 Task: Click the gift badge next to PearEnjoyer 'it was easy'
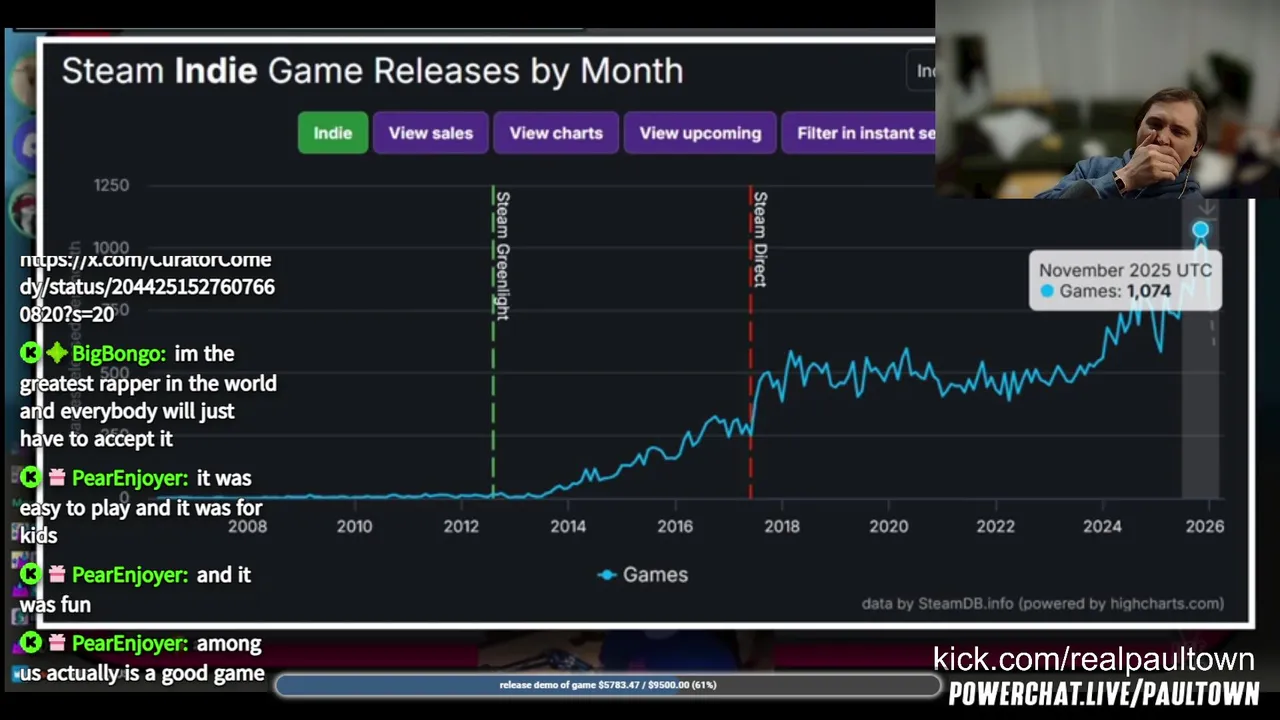tap(57, 478)
